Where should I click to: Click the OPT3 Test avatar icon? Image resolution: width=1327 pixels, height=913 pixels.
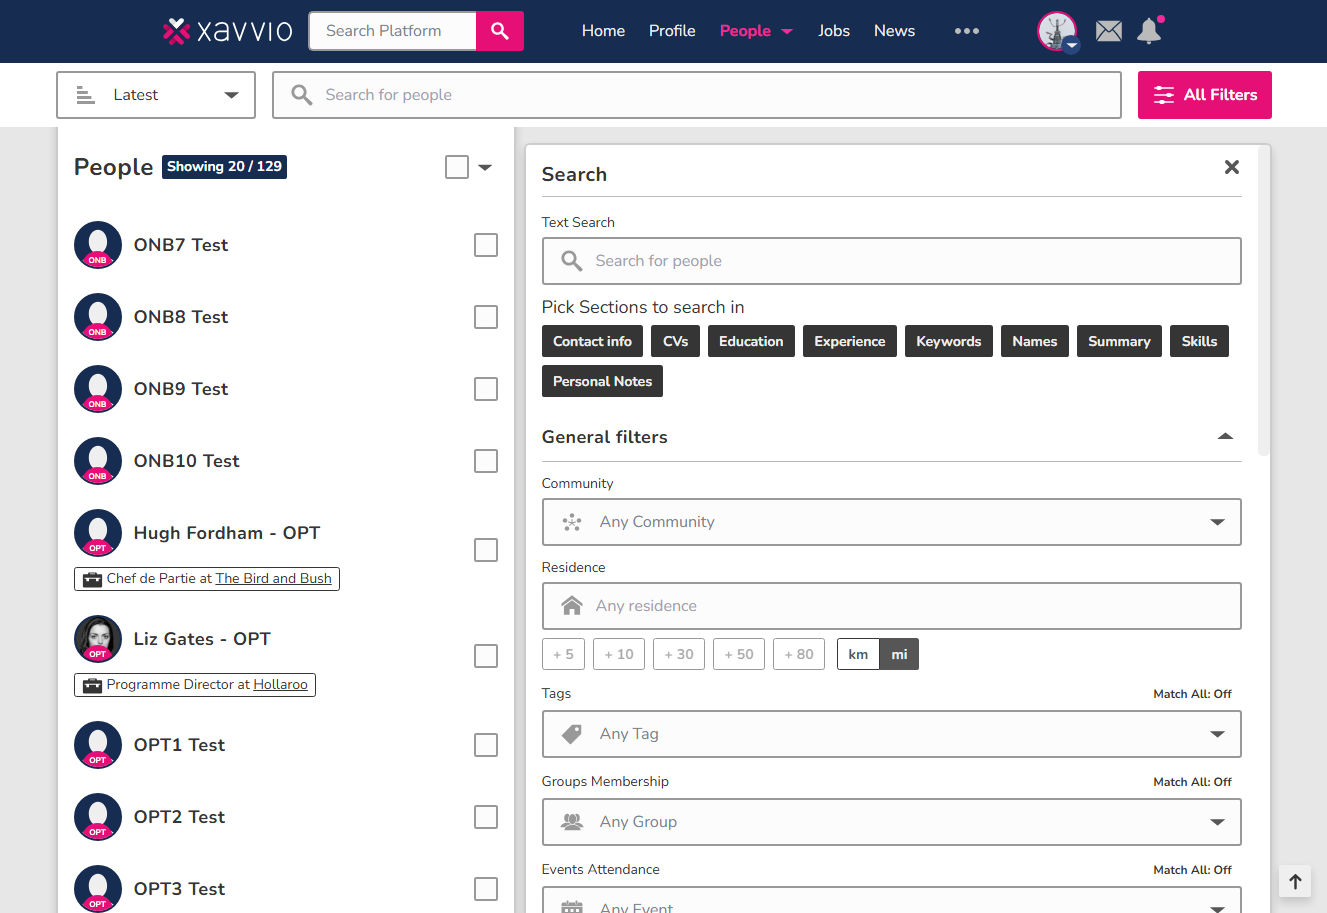(98, 889)
